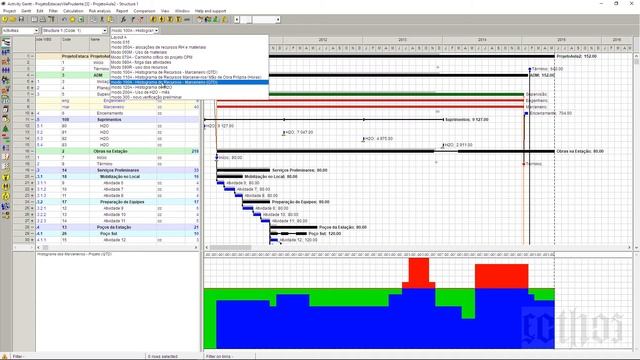The image size is (640, 360).
Task: Click the horizontal dash toolbar icon
Action: pyautogui.click(x=187, y=19)
